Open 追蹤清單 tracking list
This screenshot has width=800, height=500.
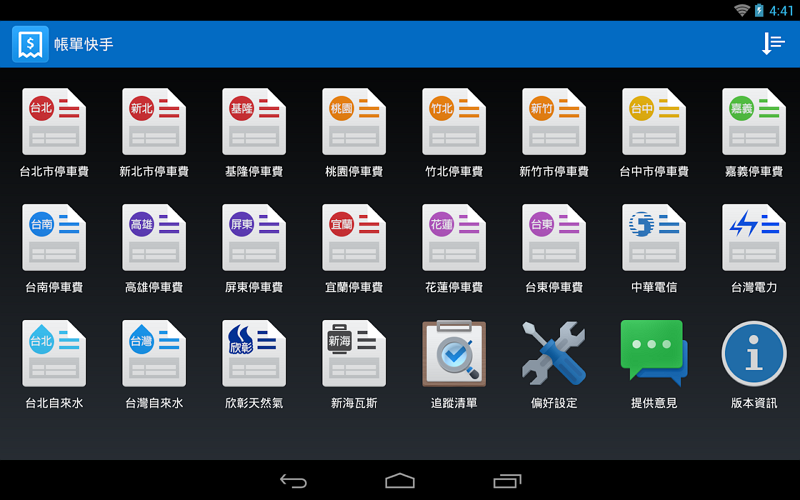454,354
